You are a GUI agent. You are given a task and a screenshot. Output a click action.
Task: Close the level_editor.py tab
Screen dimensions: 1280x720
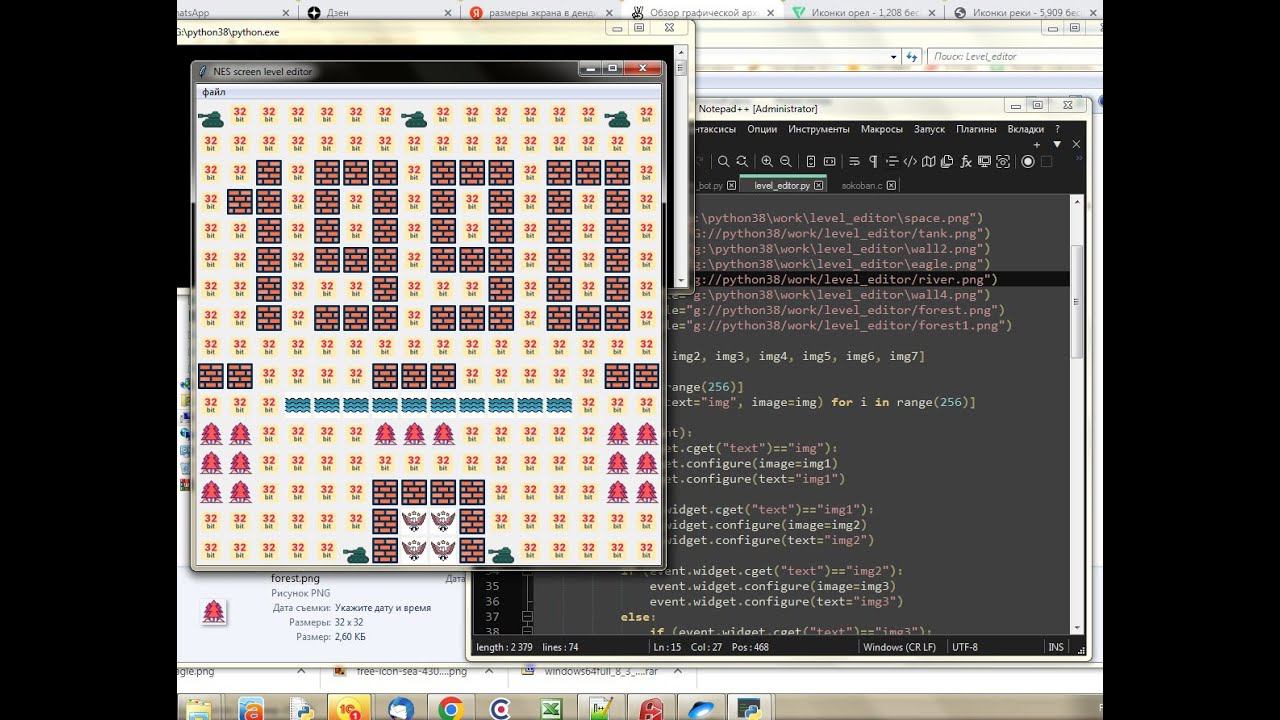819,185
